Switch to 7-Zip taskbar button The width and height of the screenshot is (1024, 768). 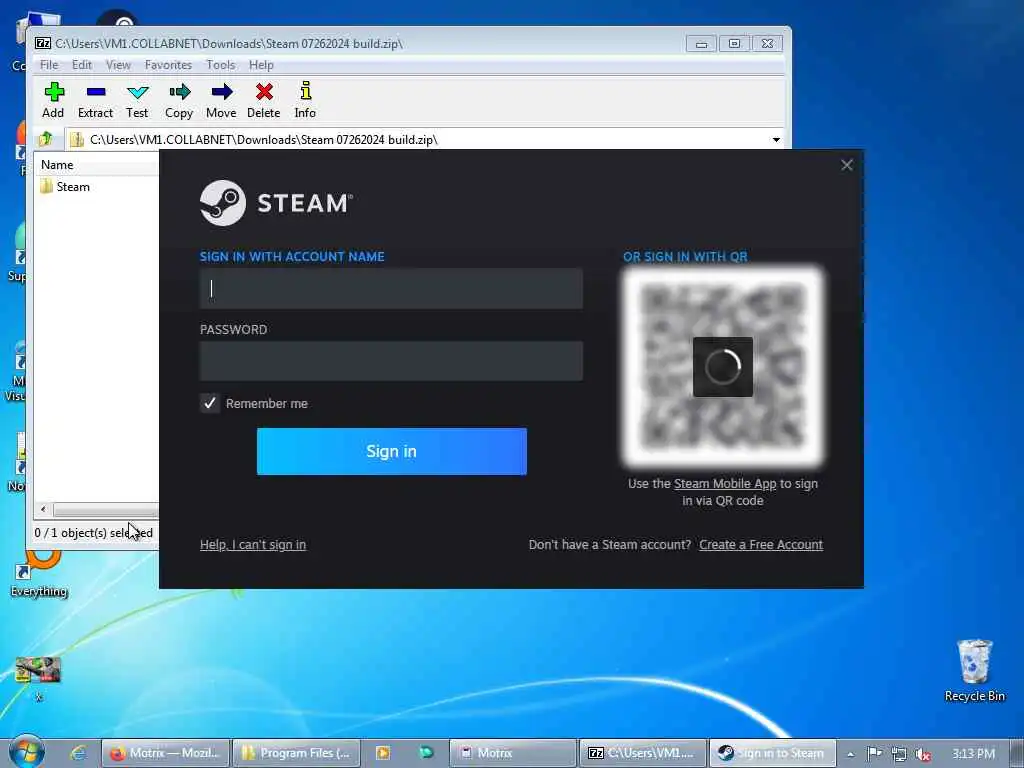pyautogui.click(x=643, y=753)
